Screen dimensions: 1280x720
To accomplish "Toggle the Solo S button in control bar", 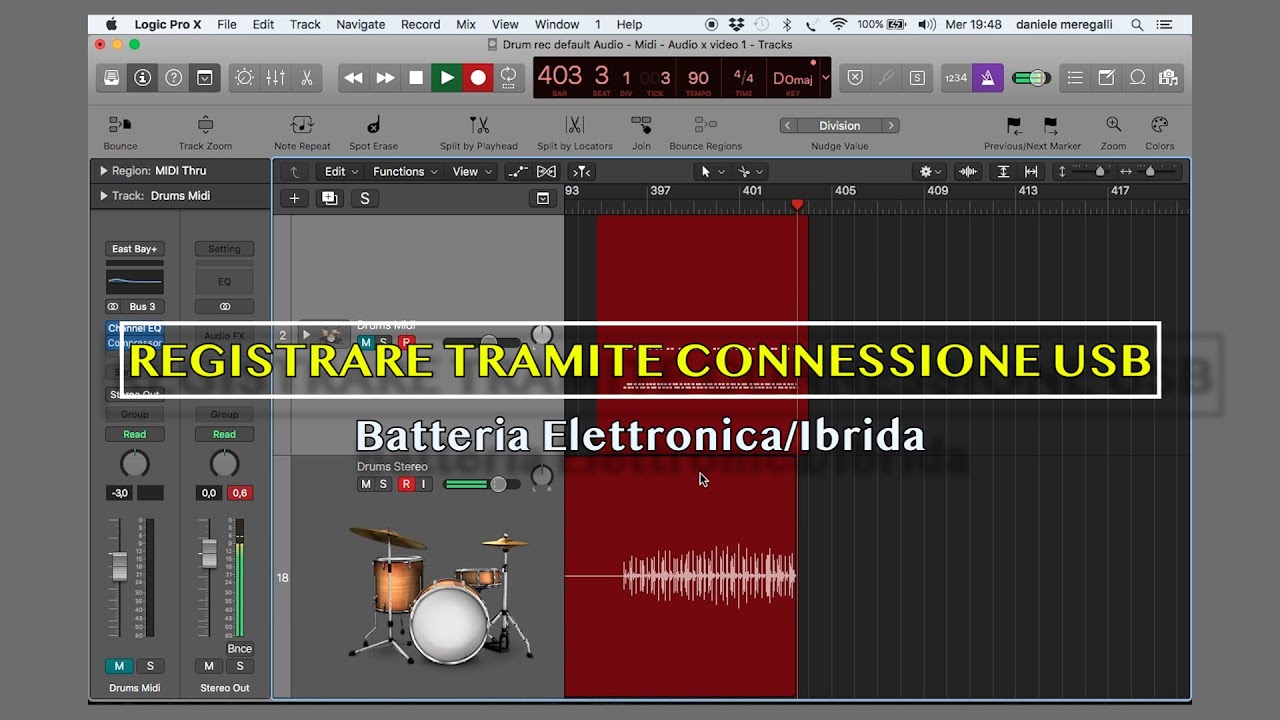I will click(x=917, y=77).
